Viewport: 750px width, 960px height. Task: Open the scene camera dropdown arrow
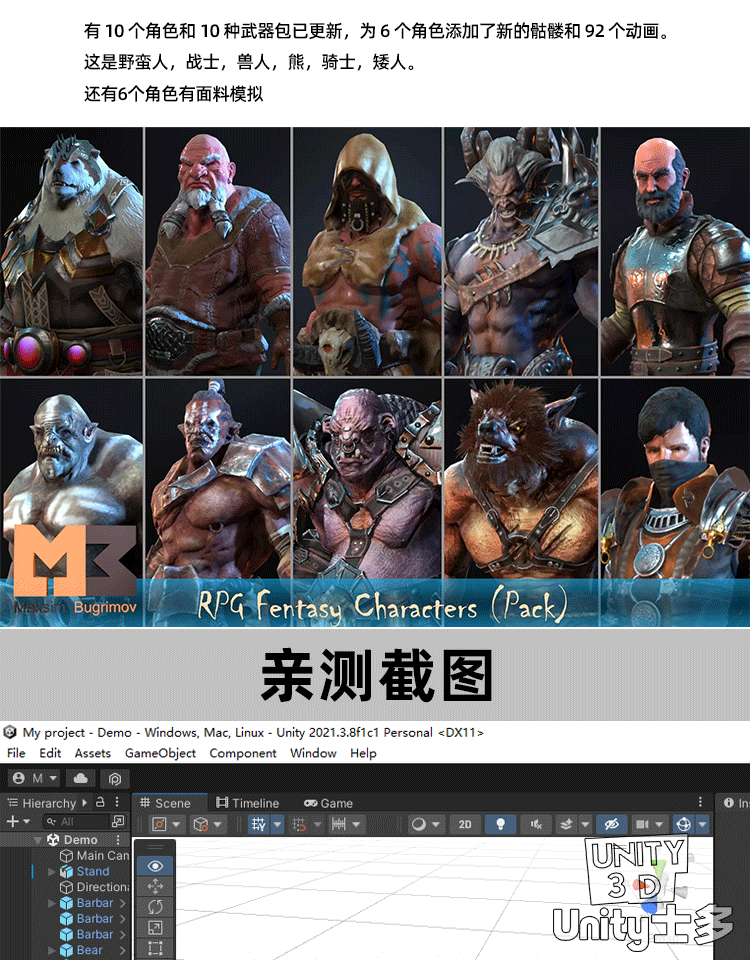(x=659, y=824)
